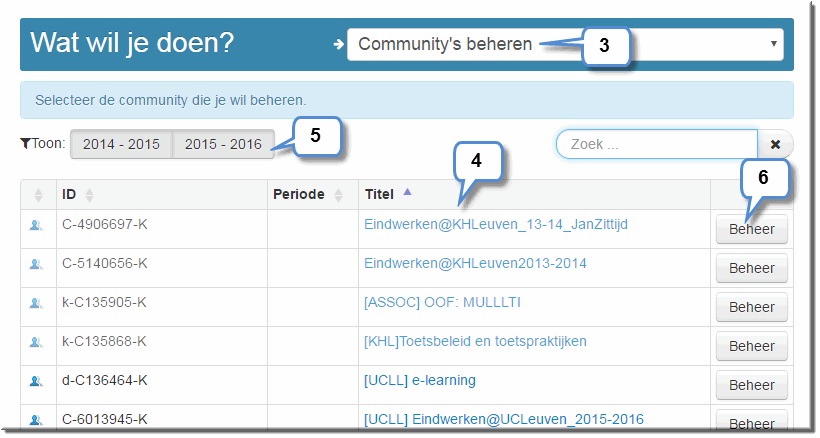Viewport: 820px width, 438px height.
Task: Click Beheer for [ASSOC] OOF: MULLLTI
Action: click(751, 307)
